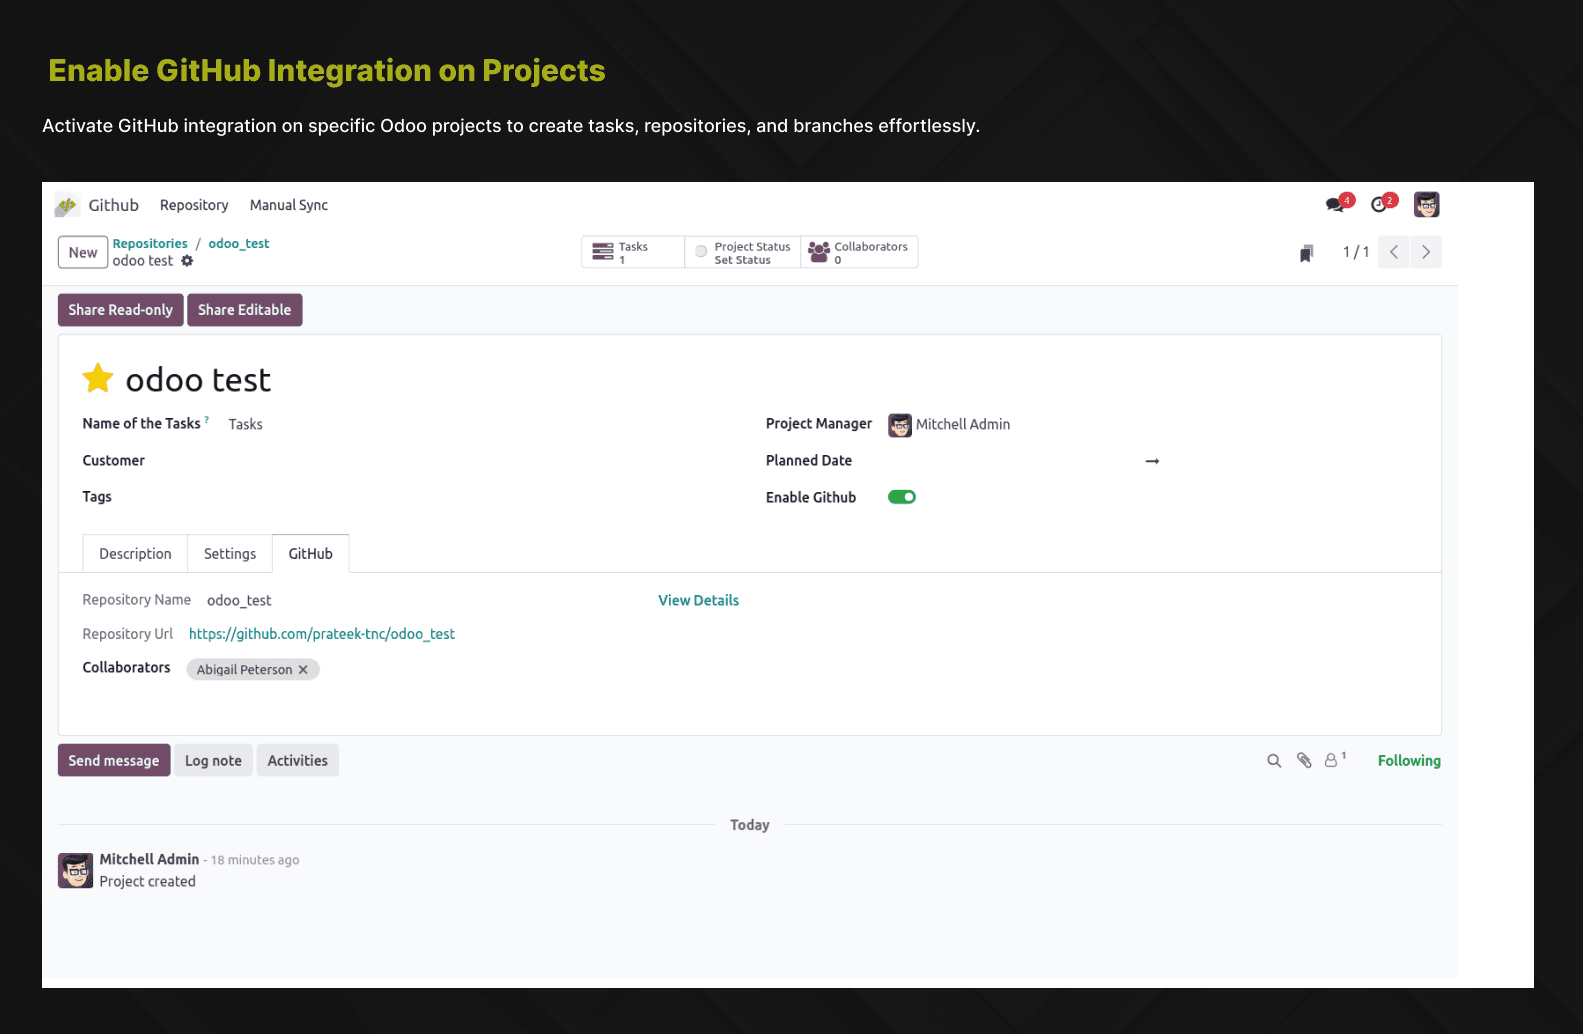Image resolution: width=1583 pixels, height=1034 pixels.
Task: Click the Github app logo icon
Action: point(67,205)
